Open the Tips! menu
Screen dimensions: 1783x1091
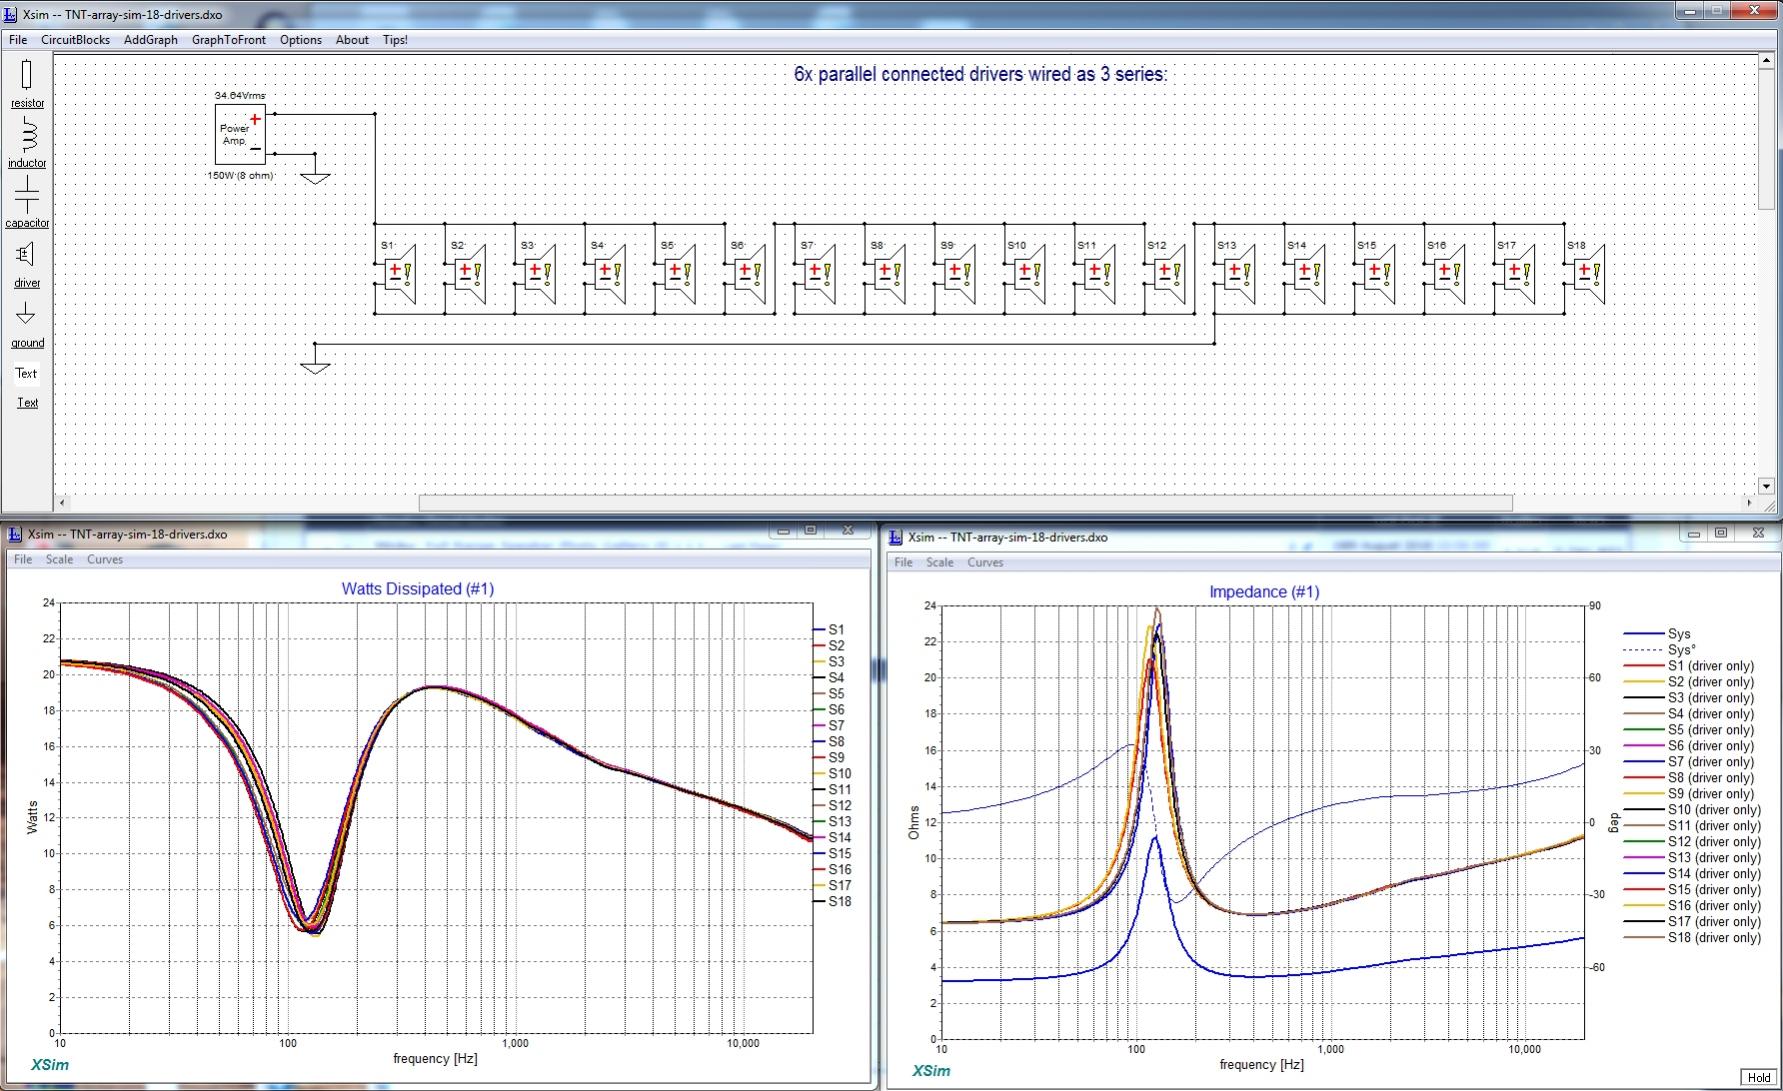(395, 40)
